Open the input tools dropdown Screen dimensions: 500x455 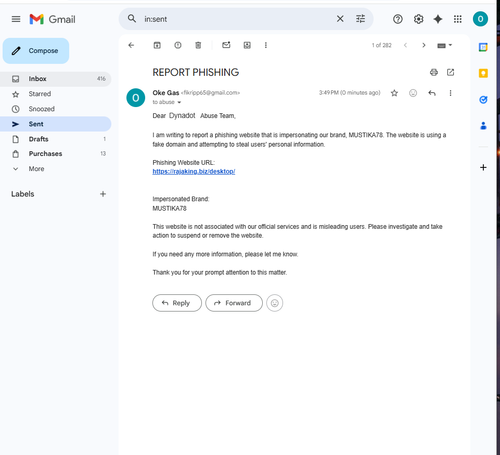pyautogui.click(x=444, y=45)
